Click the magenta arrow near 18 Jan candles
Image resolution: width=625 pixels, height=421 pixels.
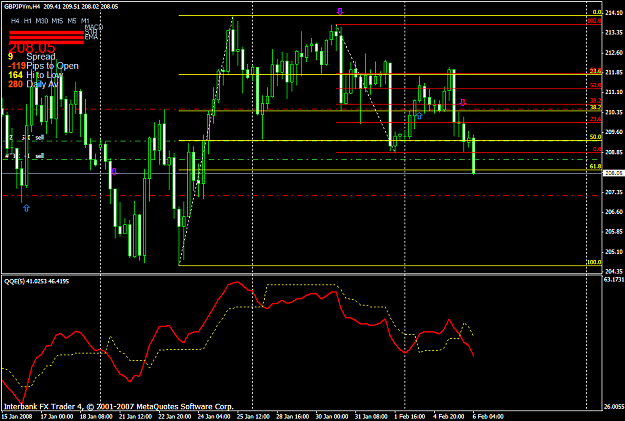pyautogui.click(x=114, y=172)
